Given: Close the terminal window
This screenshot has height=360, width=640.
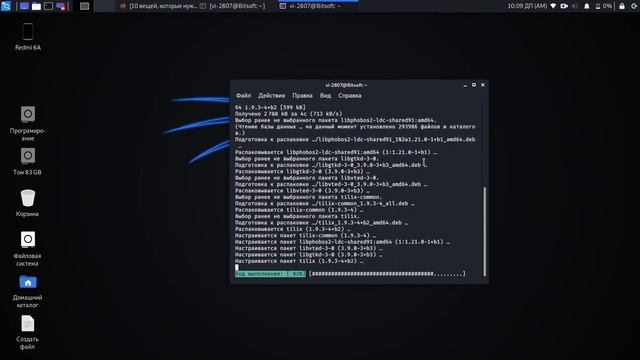Looking at the screenshot, I should point(483,85).
